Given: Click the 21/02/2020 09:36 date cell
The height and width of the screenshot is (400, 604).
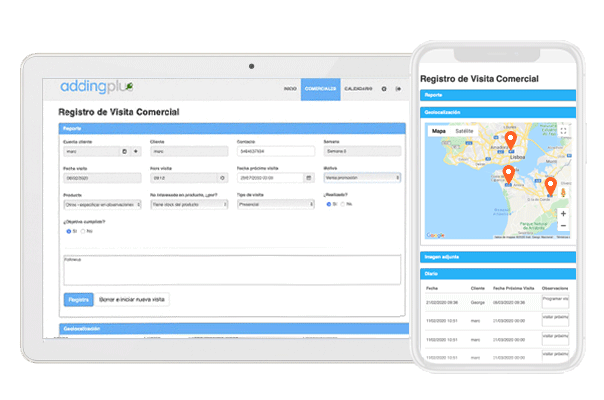Looking at the screenshot, I should point(442,303).
